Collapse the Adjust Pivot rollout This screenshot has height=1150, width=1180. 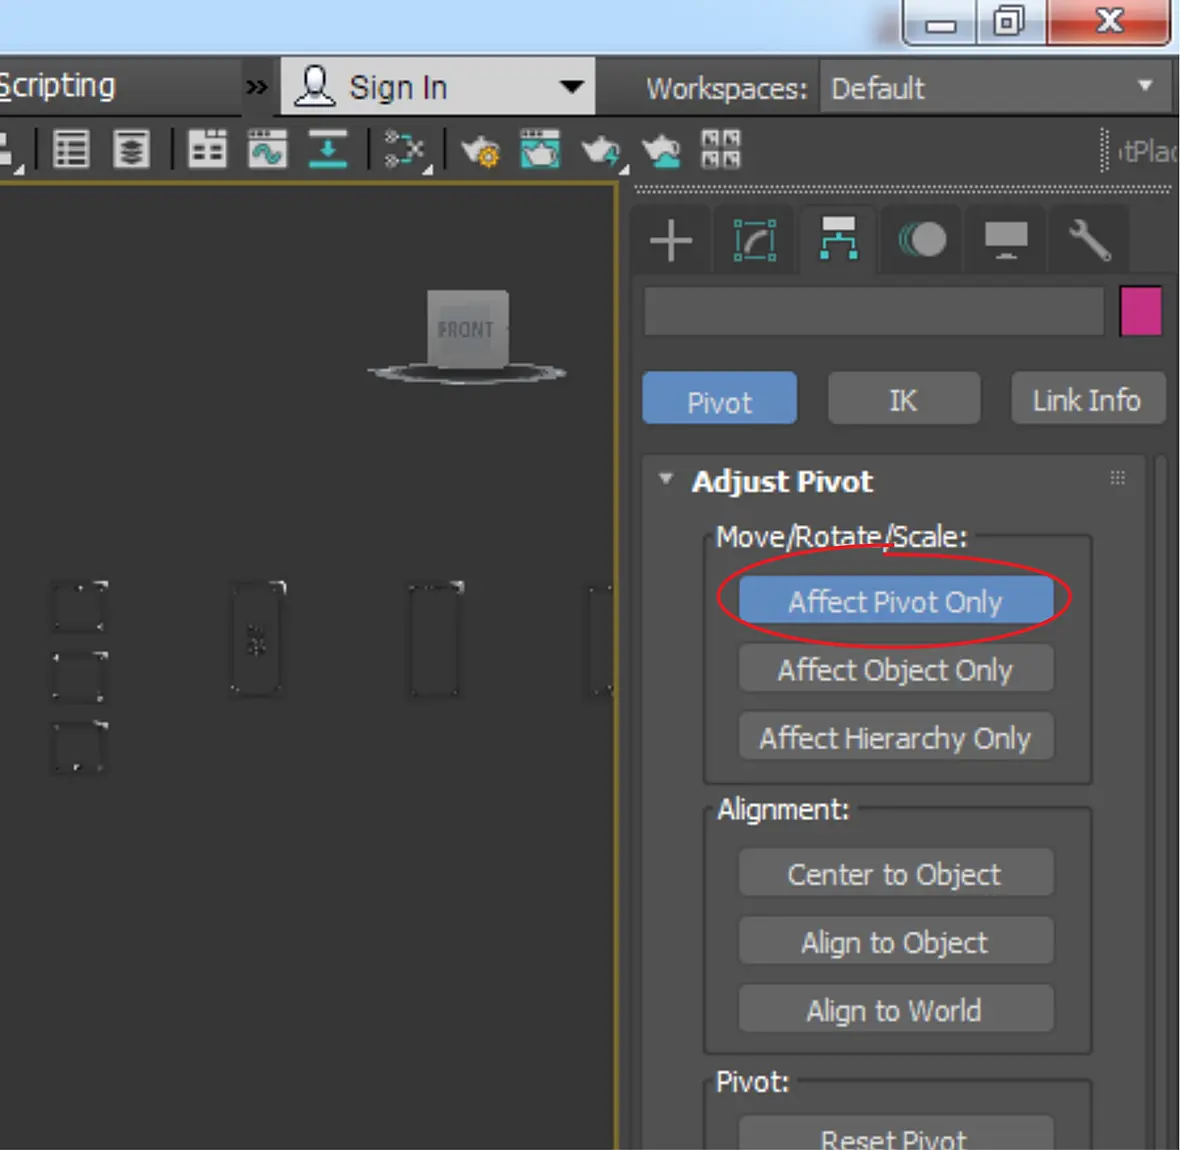click(x=665, y=479)
